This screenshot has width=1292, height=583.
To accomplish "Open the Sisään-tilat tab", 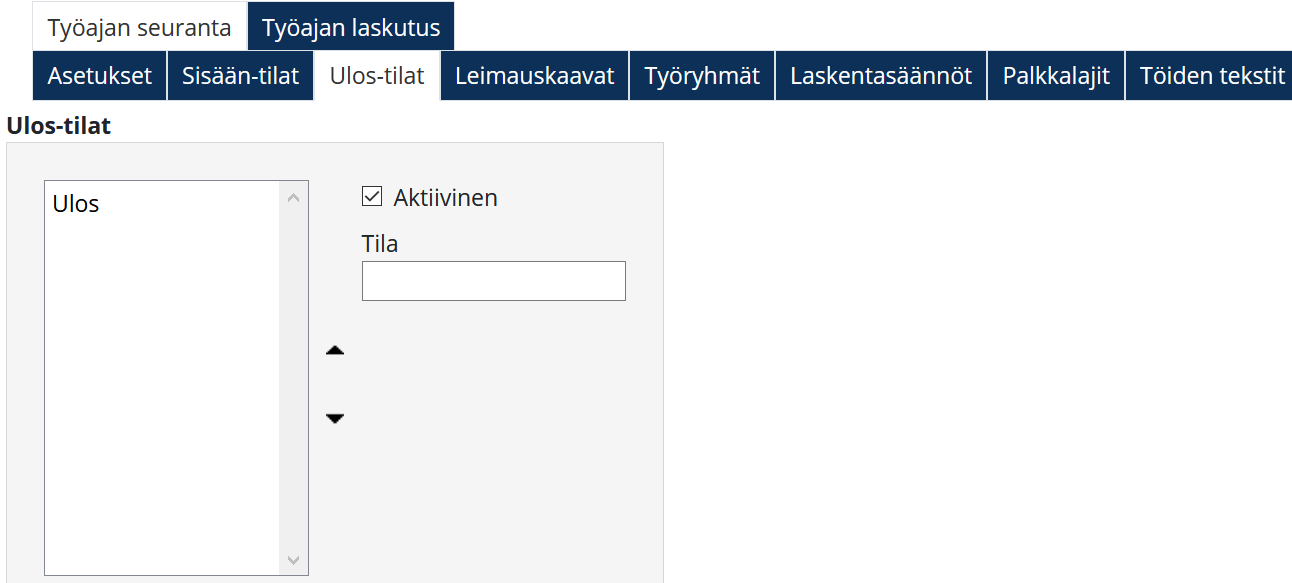I will tap(240, 76).
